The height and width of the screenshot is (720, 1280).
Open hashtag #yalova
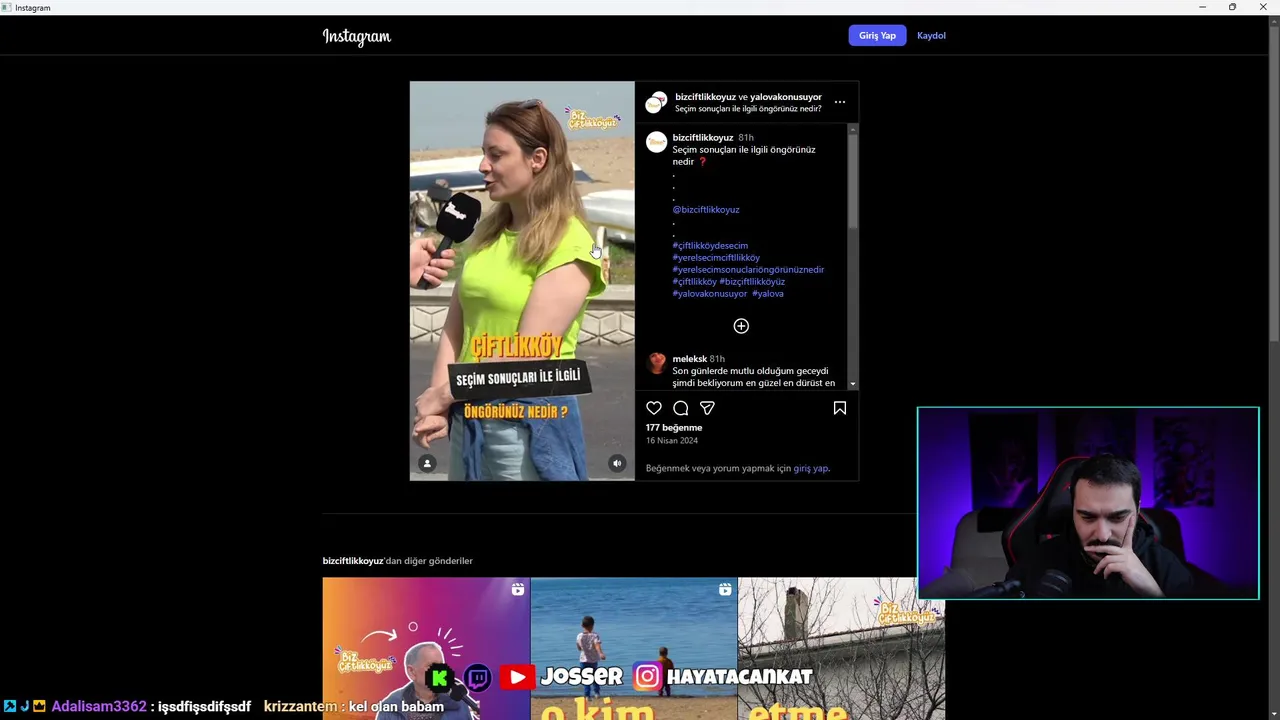click(x=768, y=294)
